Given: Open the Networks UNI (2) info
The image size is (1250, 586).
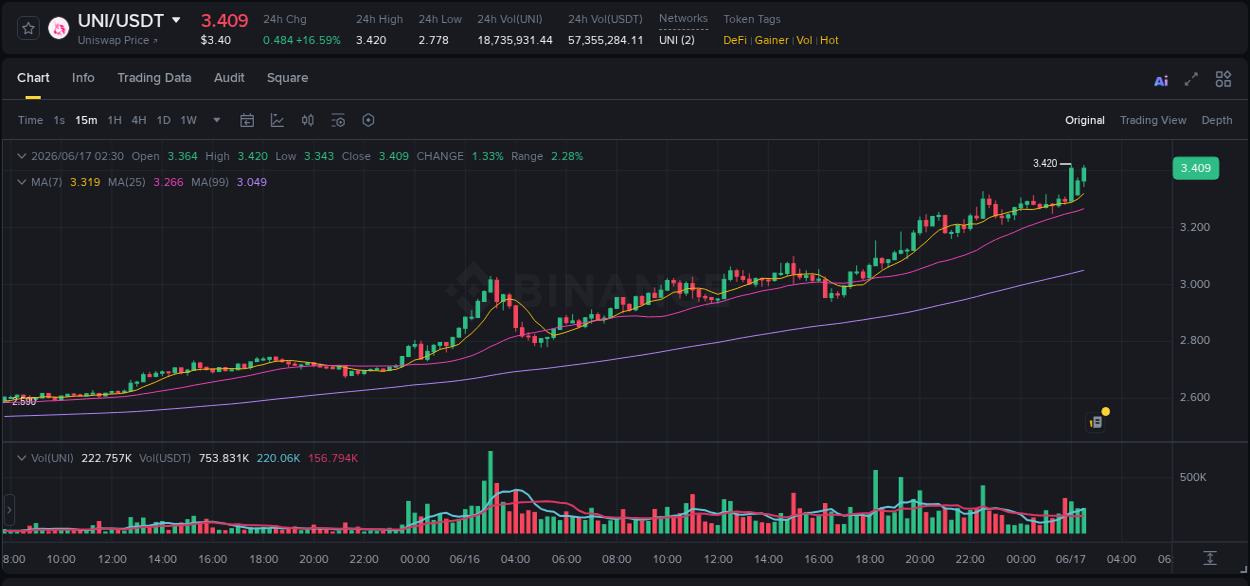Looking at the screenshot, I should click(677, 40).
